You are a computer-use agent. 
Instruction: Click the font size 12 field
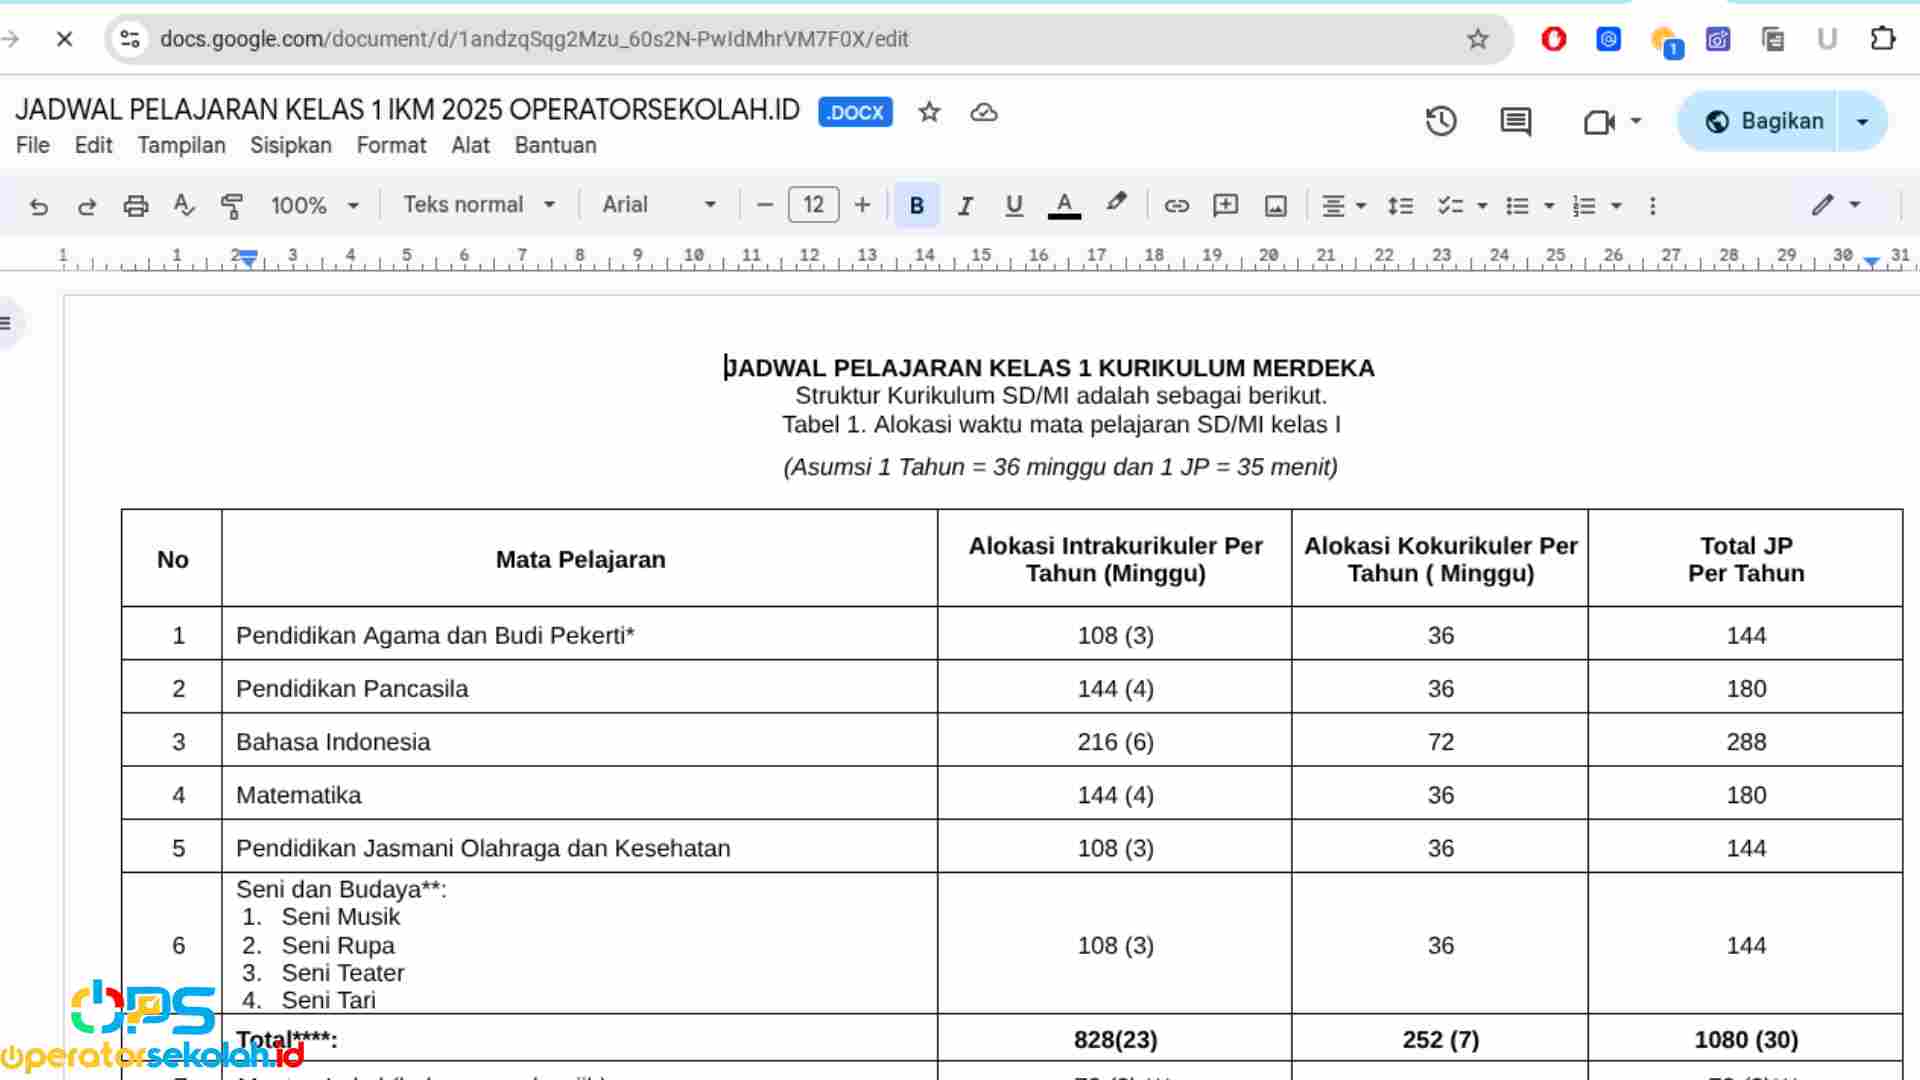(x=813, y=206)
